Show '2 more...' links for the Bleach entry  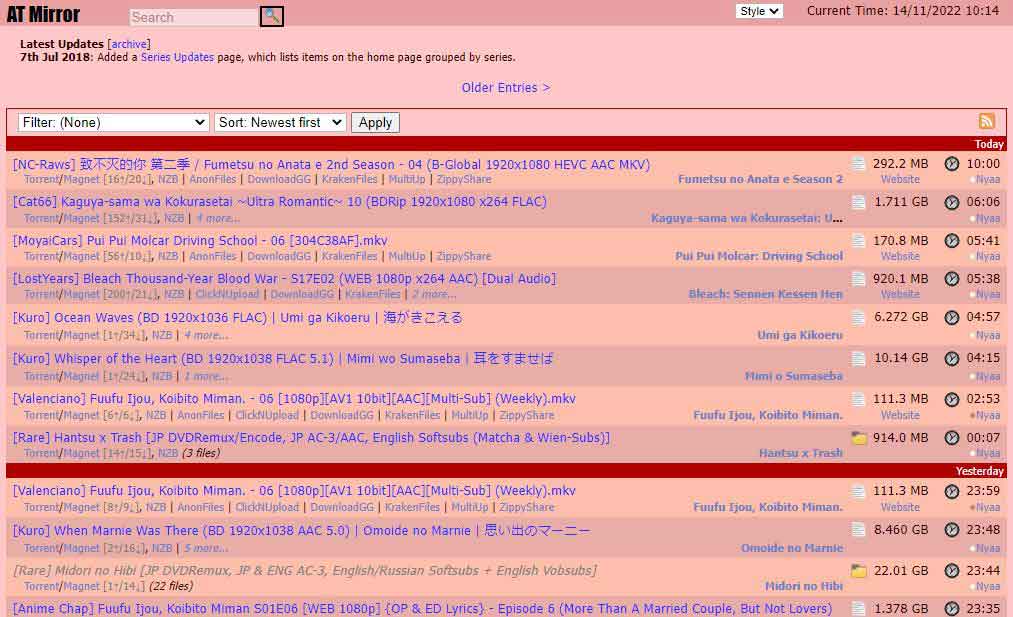tap(434, 295)
